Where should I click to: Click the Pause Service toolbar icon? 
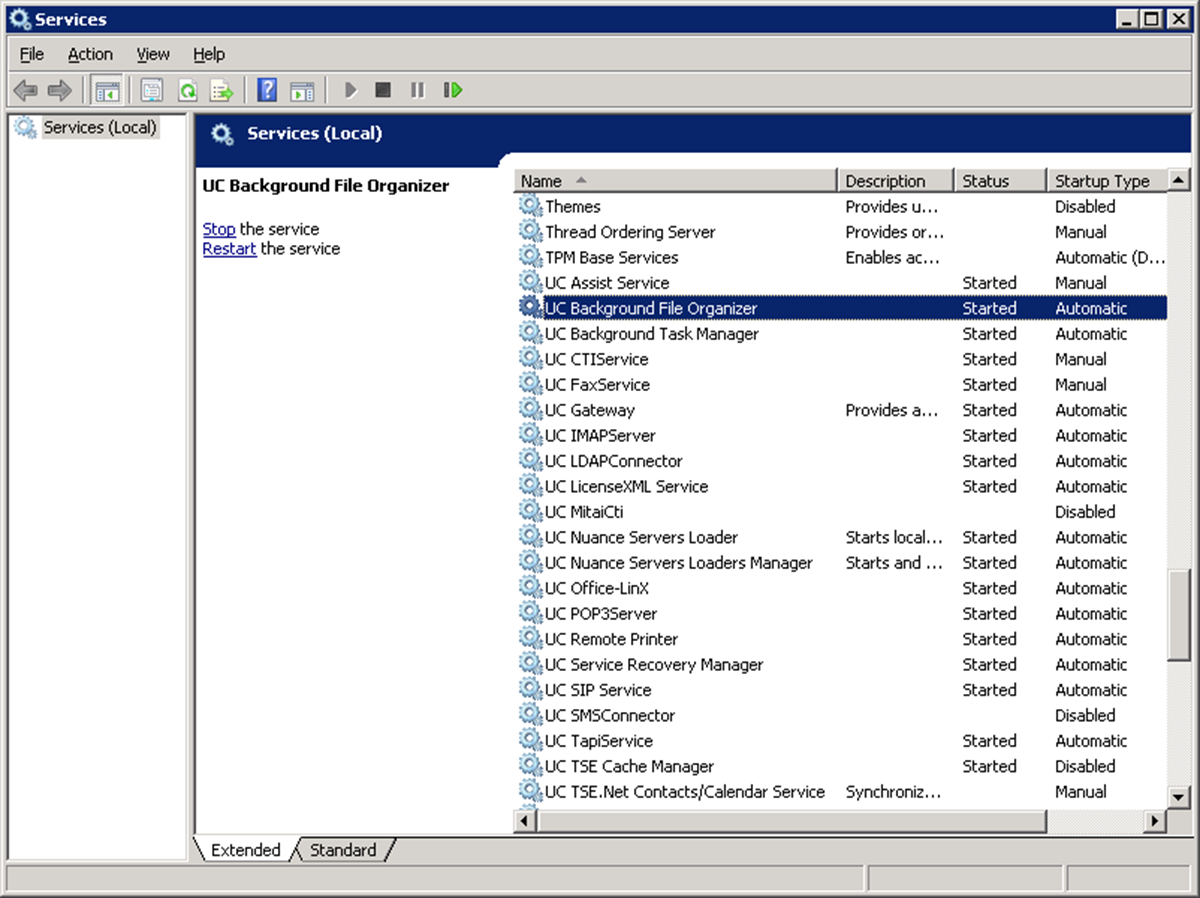click(418, 91)
